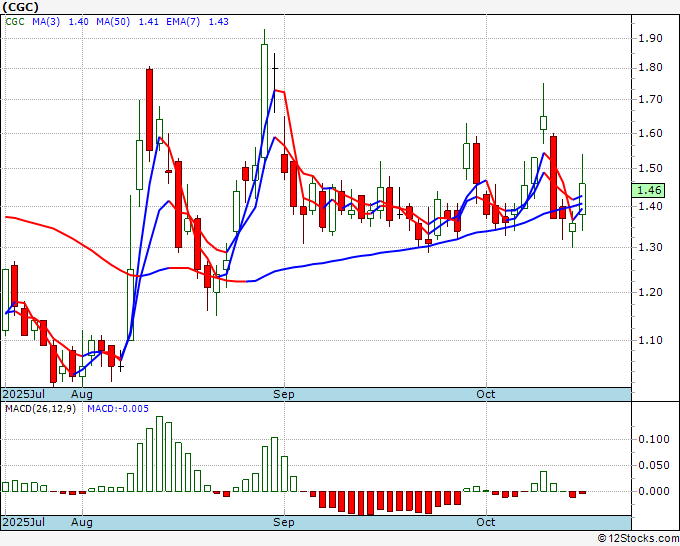Click the 1.40 price axis label
Image resolution: width=680 pixels, height=546 pixels.
pos(651,206)
